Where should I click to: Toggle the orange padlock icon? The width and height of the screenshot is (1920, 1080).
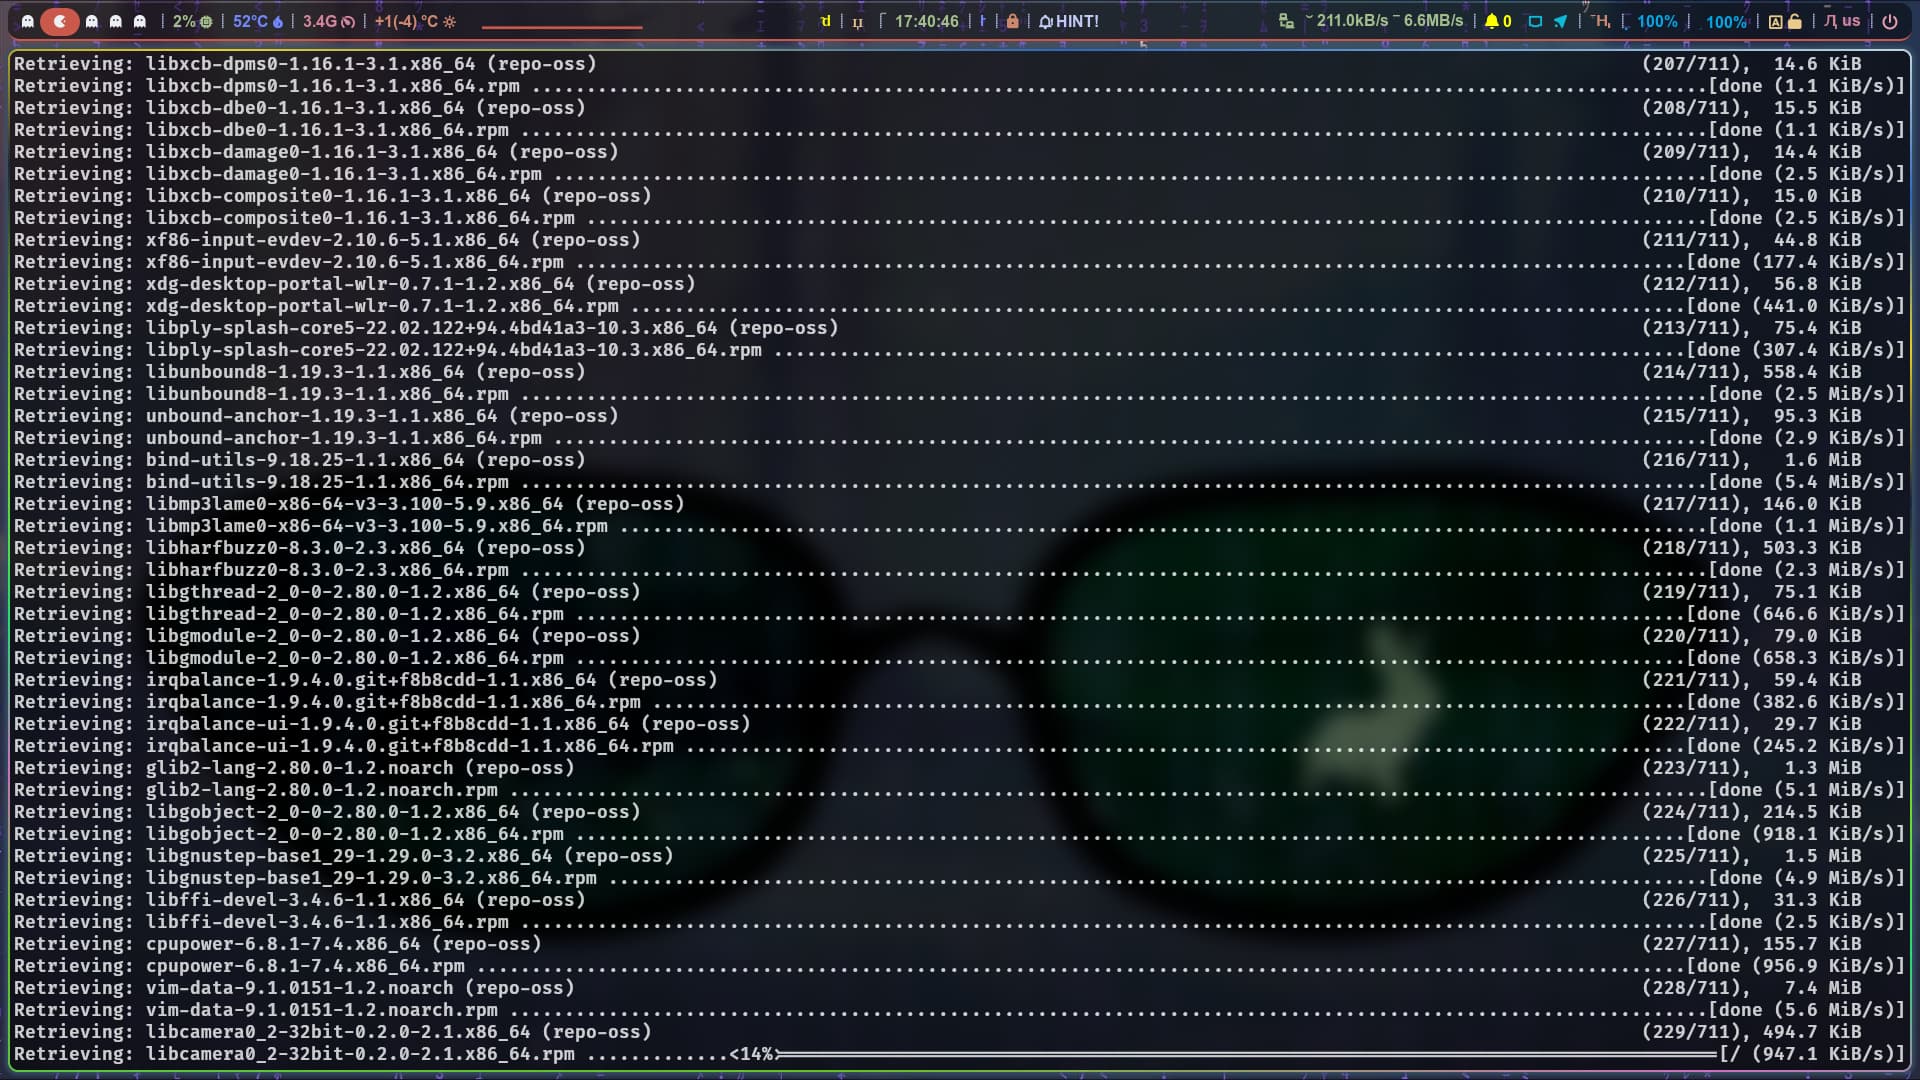click(1012, 21)
